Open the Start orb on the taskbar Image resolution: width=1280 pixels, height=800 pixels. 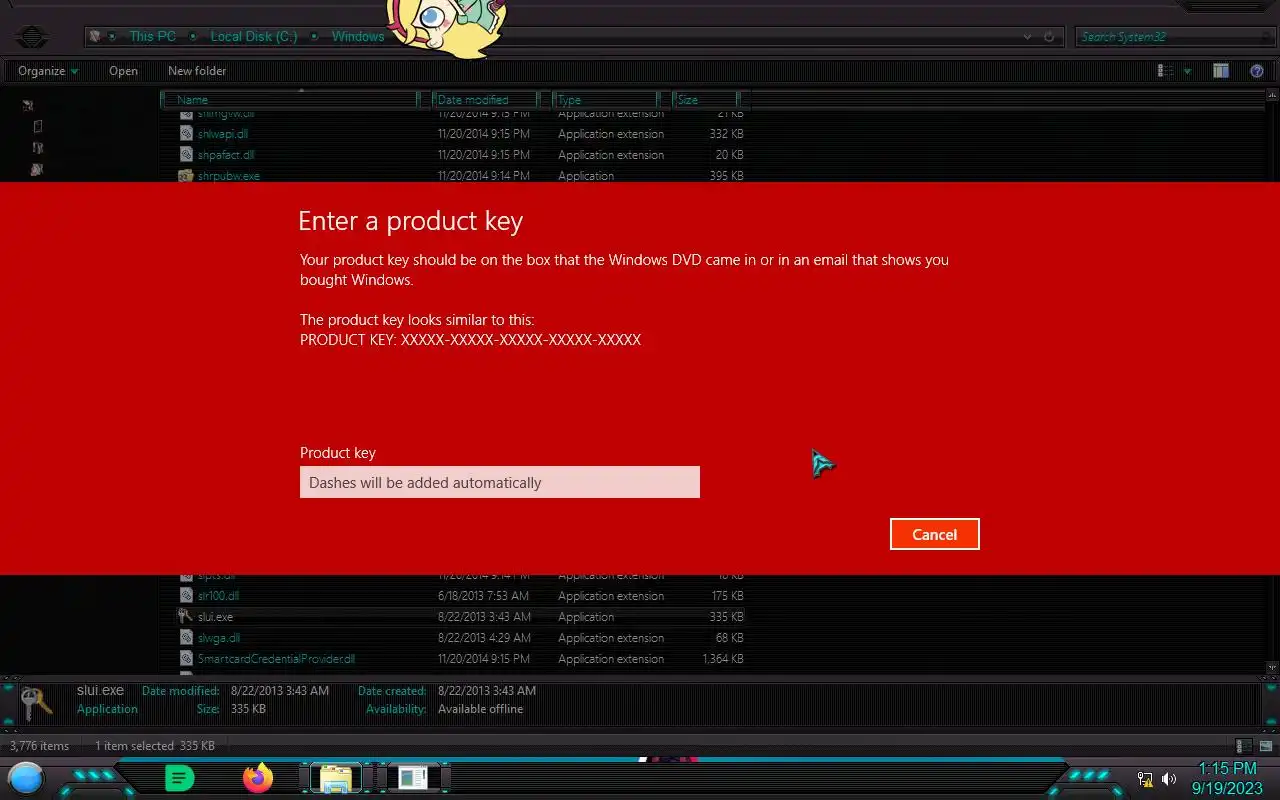[26, 777]
